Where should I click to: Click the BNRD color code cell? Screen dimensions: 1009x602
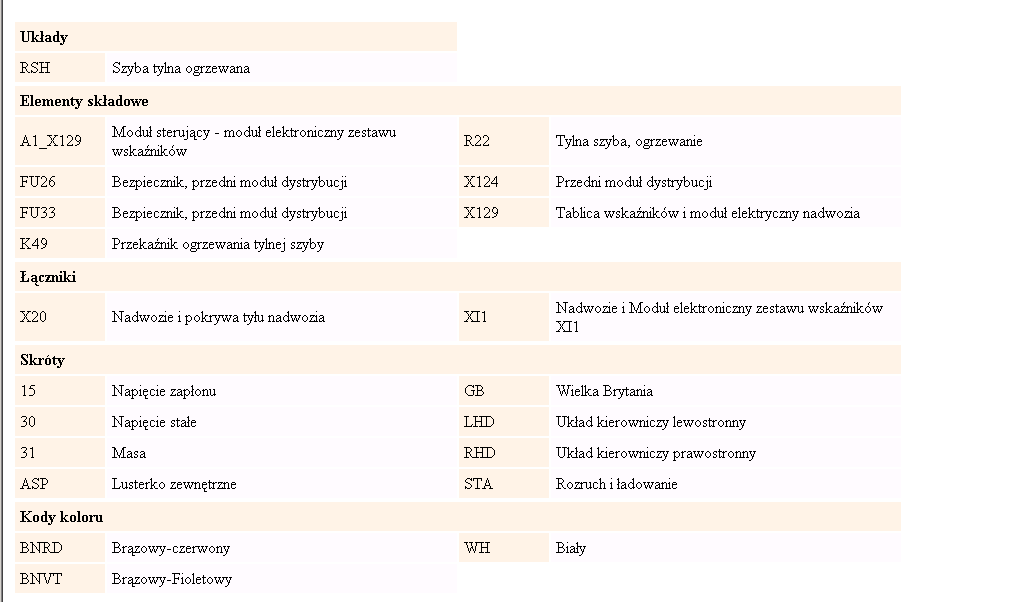point(41,548)
